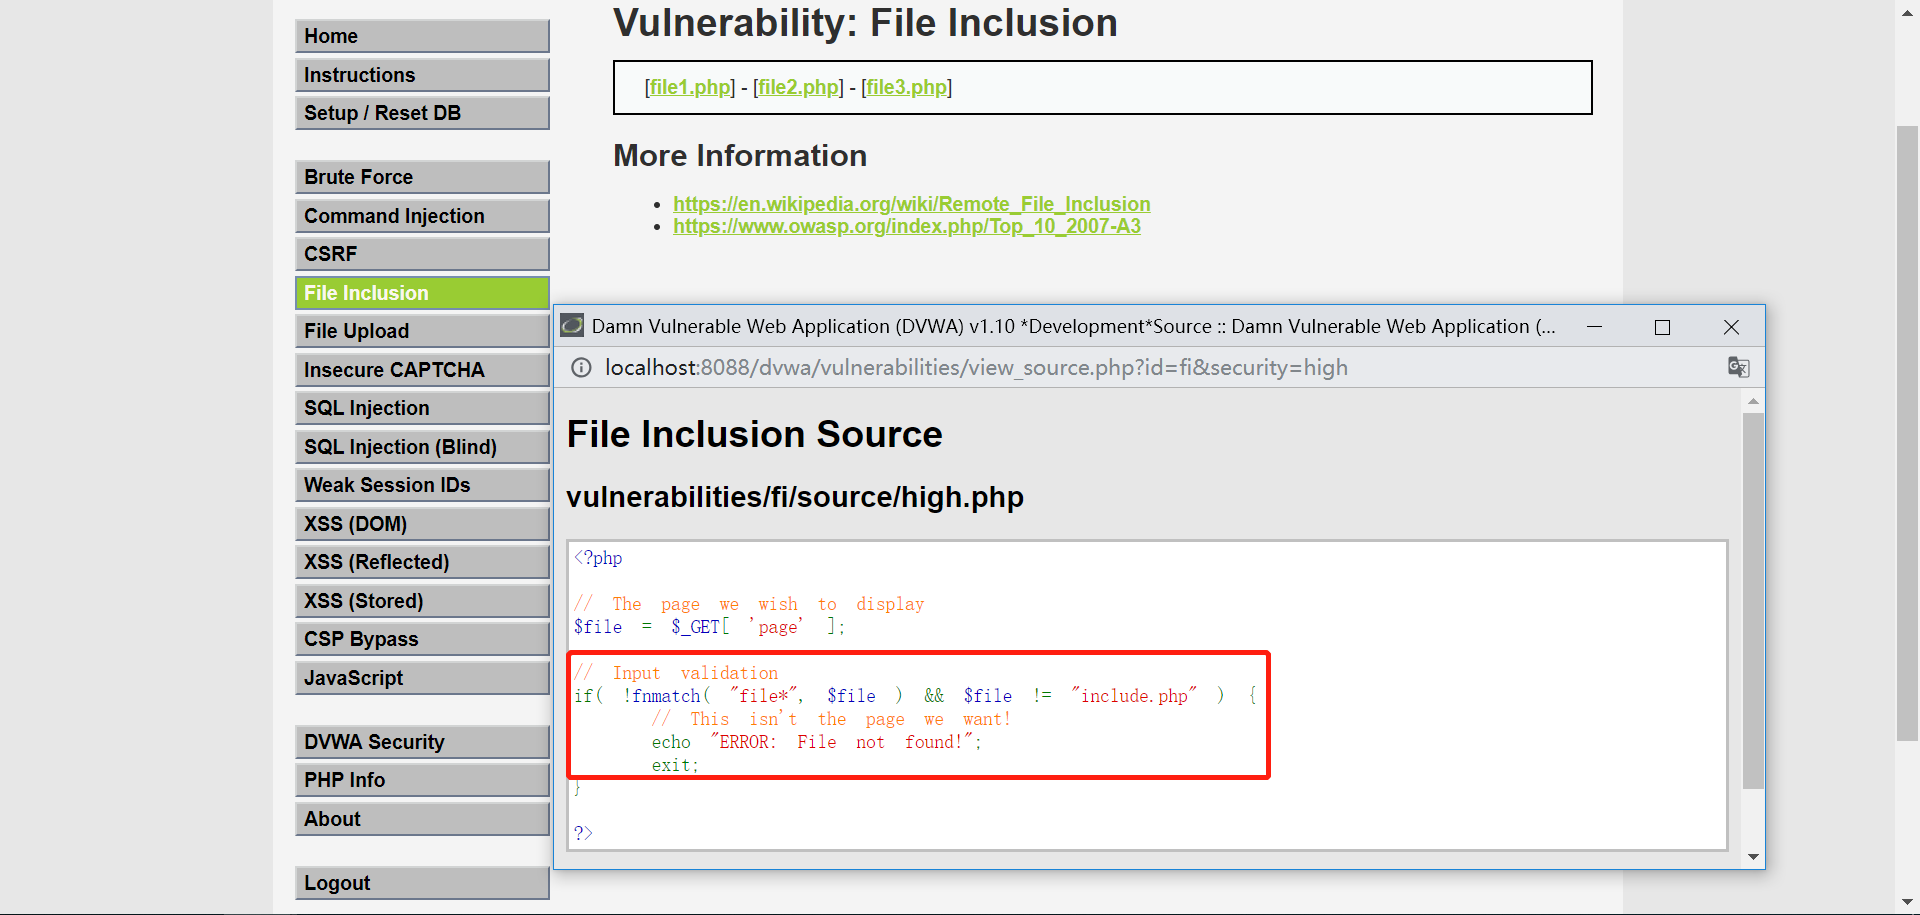Viewport: 1920px width, 915px height.
Task: Click the Logout button
Action: coord(422,883)
